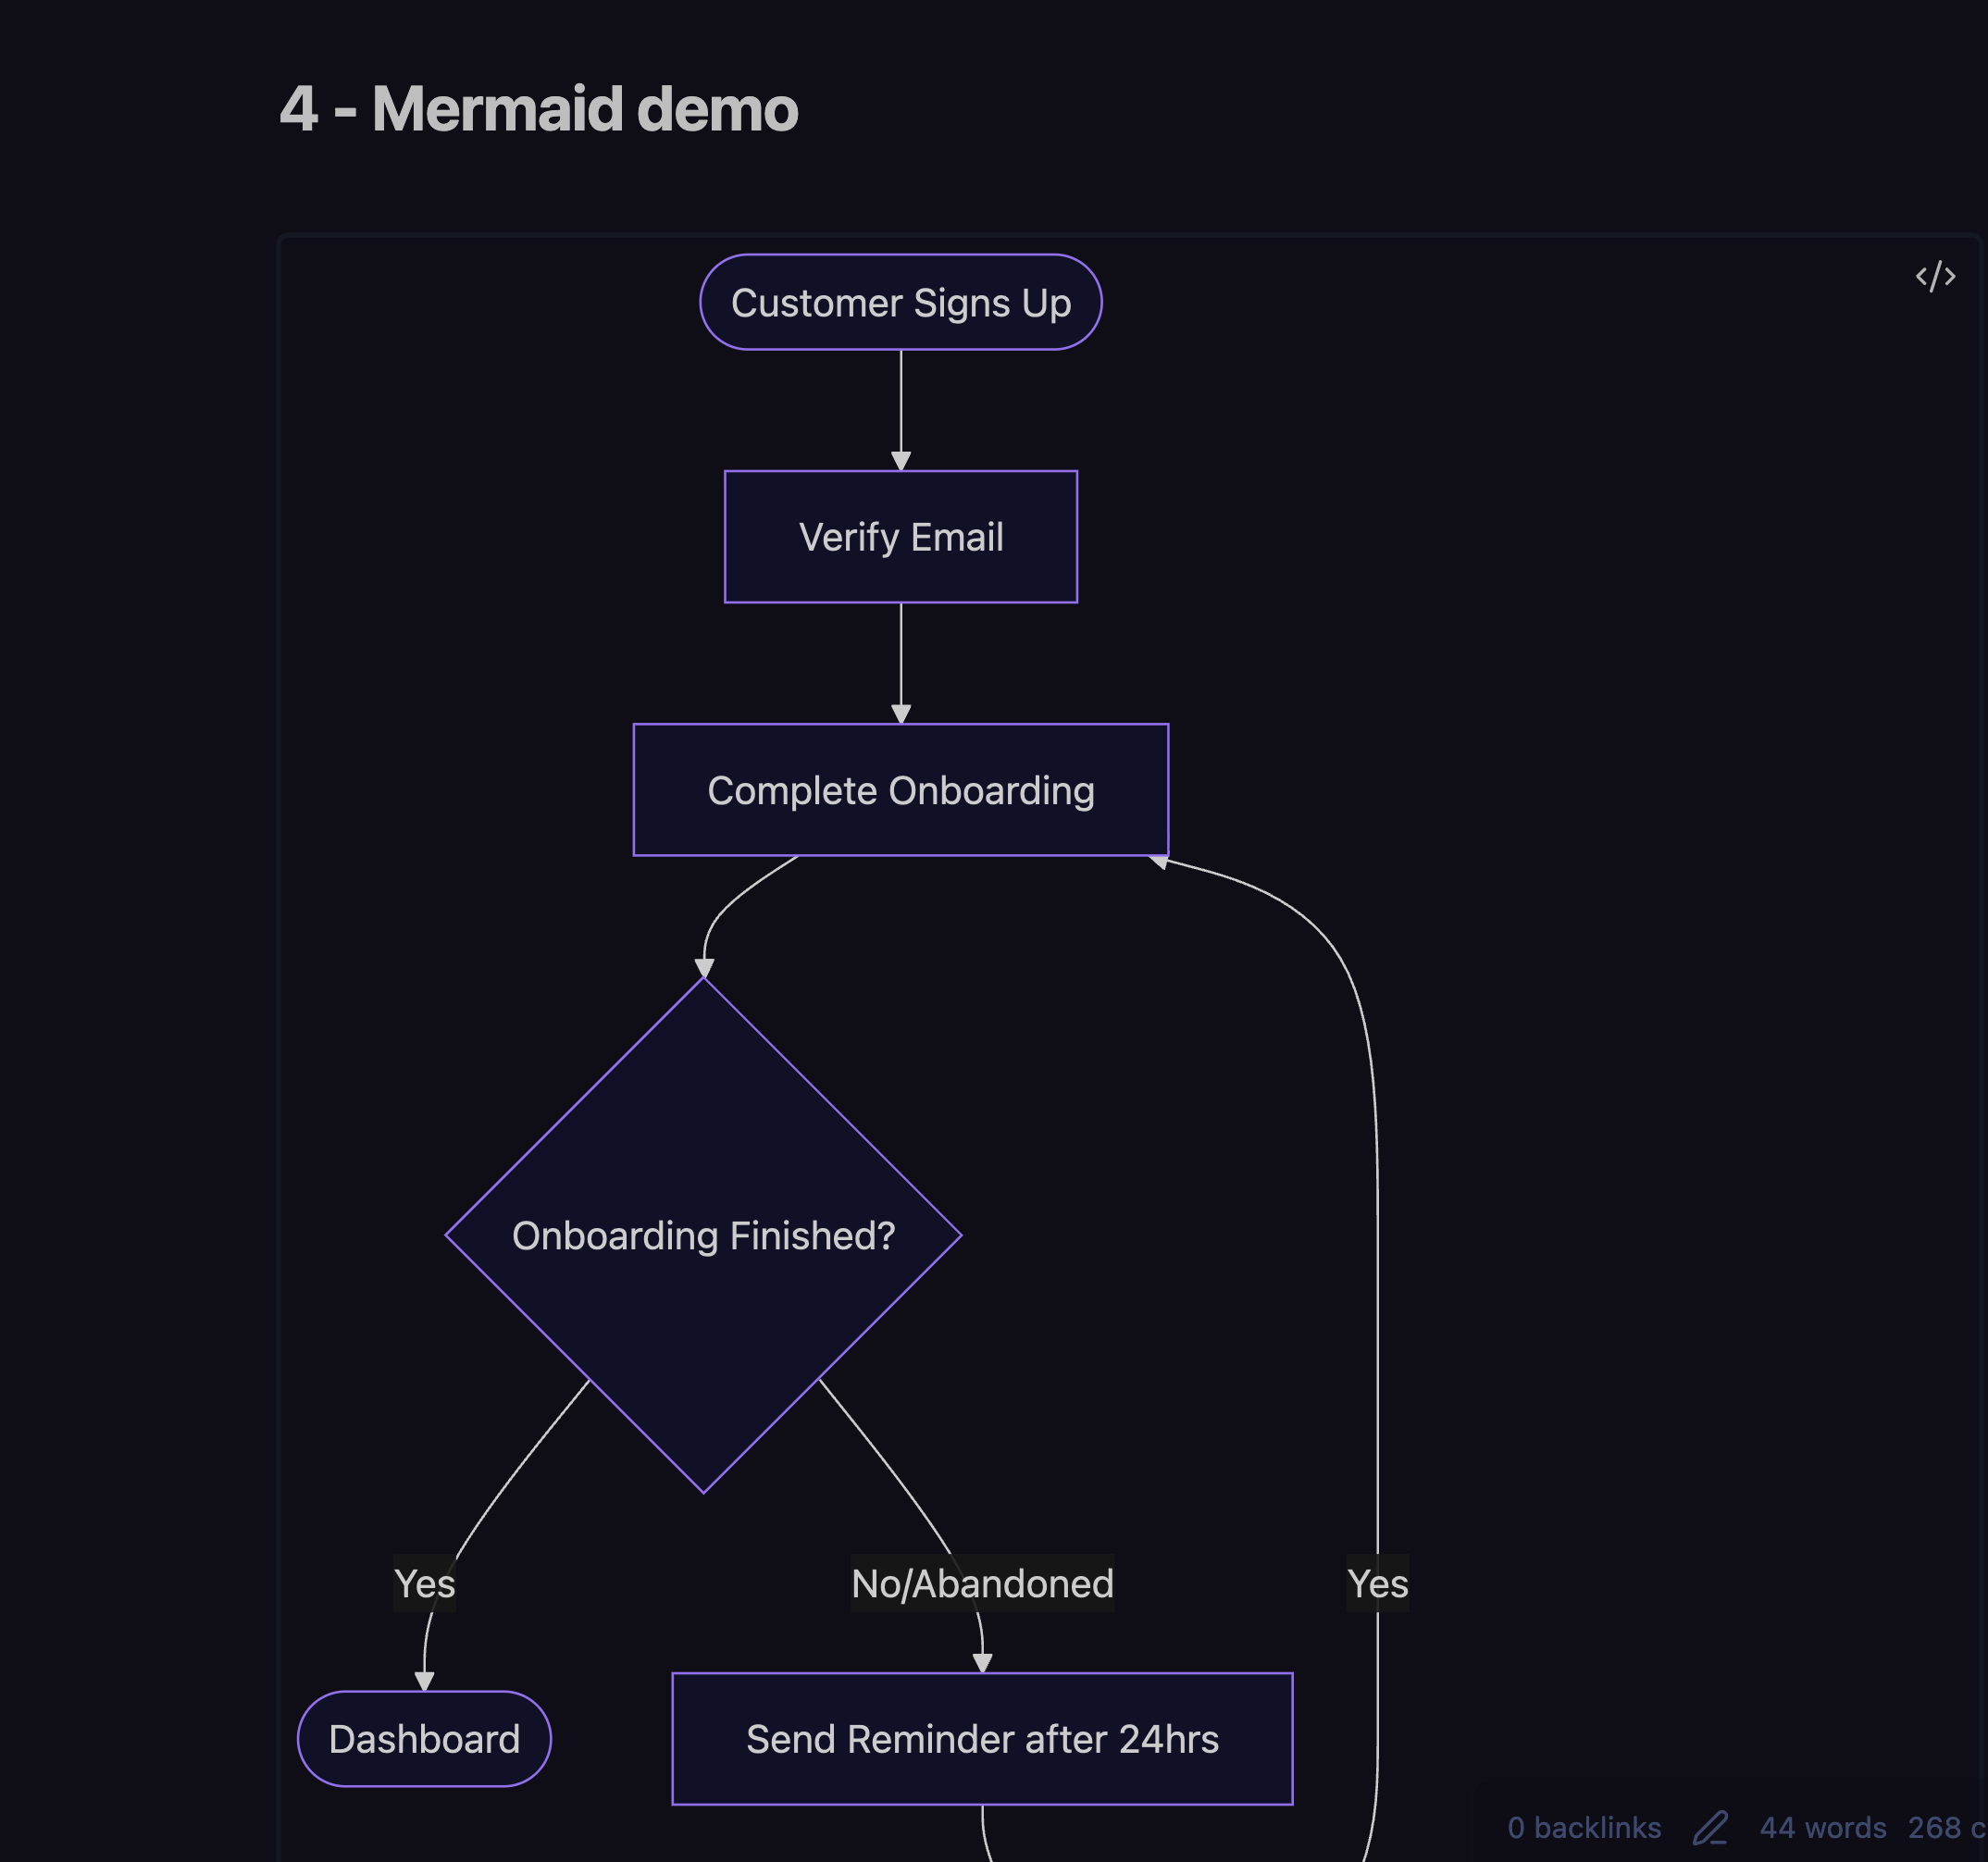Click the 'Onboarding Finished?' decision diamond

tap(703, 1235)
